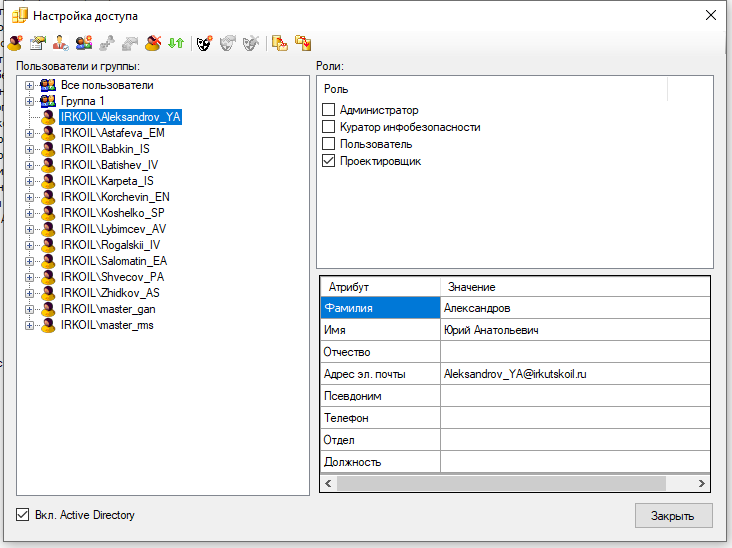Expand the IRKOIL\Karpeta_IS node
732x548 pixels.
click(x=29, y=181)
